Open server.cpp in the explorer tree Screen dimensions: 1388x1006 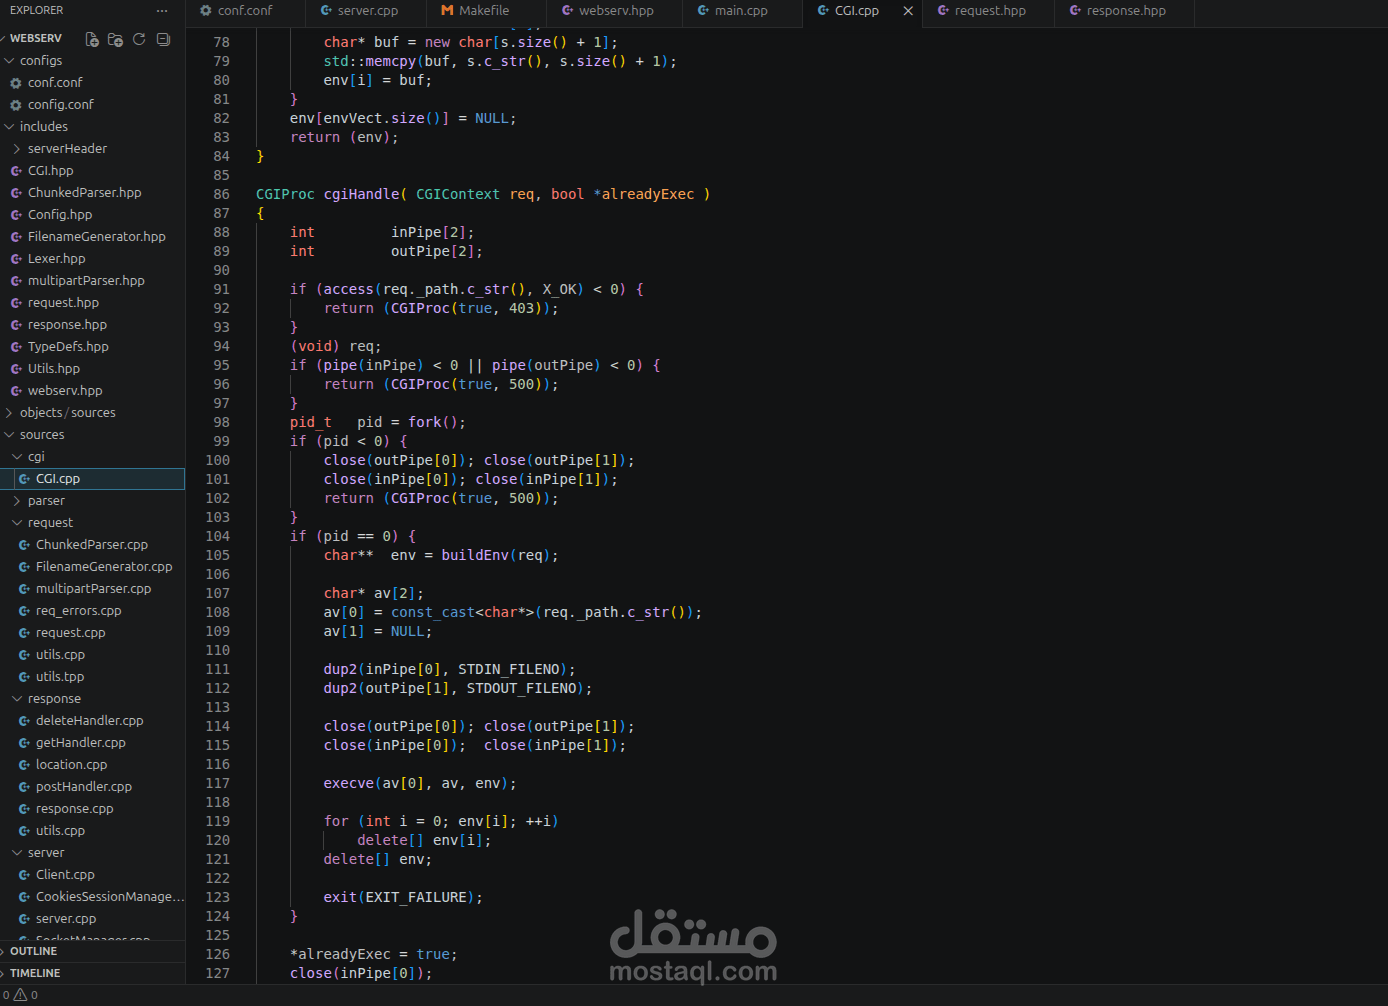[66, 919]
